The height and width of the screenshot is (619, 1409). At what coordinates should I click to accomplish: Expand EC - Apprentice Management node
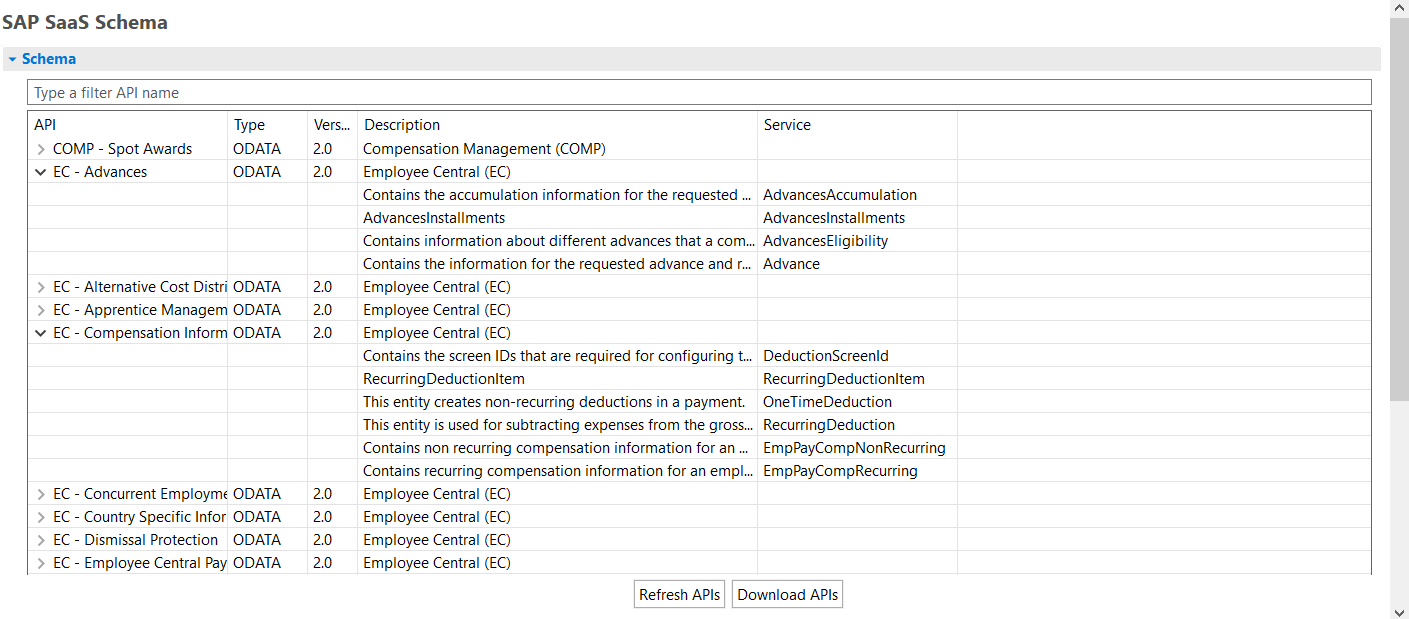[x=41, y=310]
